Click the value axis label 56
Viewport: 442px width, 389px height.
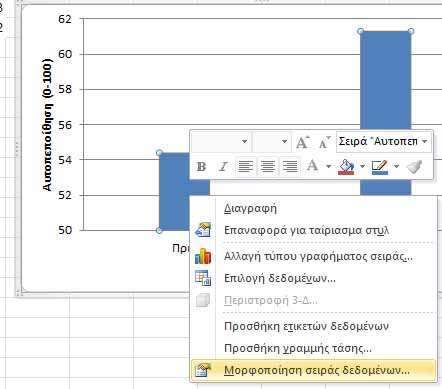65,125
